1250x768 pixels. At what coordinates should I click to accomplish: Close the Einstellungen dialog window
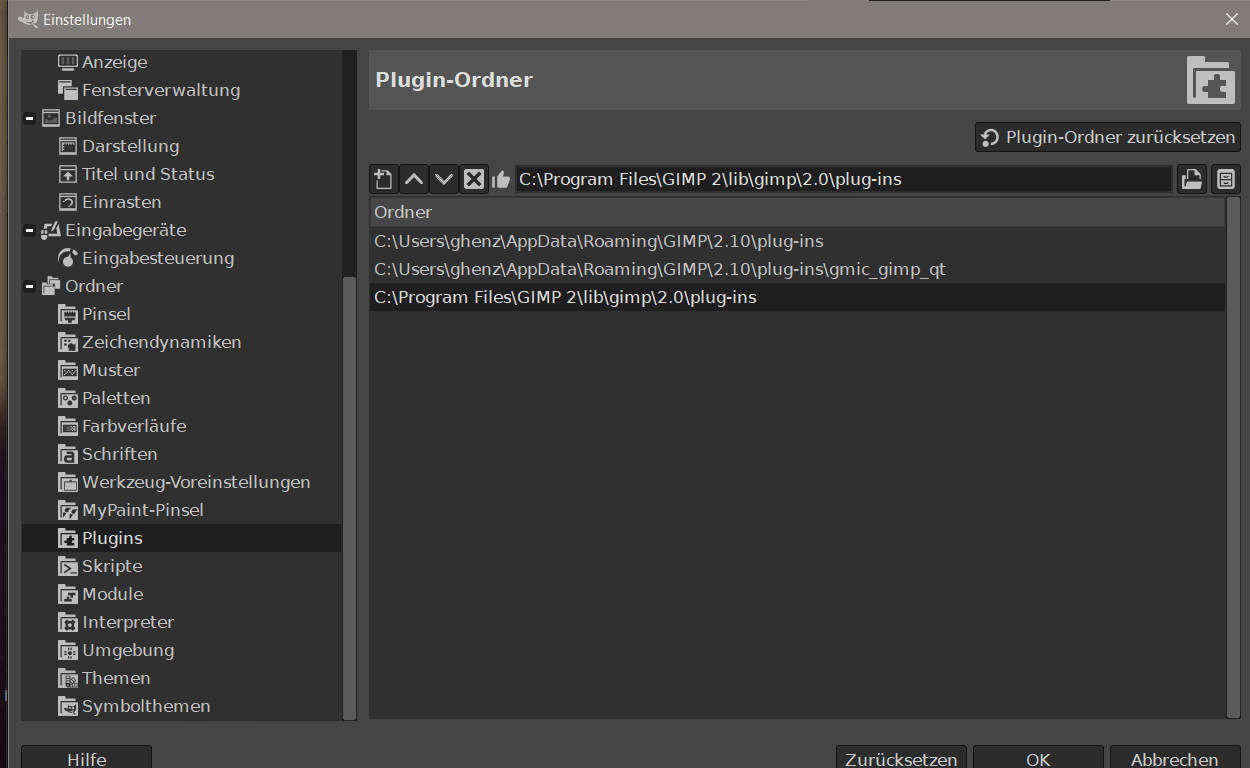(1232, 19)
